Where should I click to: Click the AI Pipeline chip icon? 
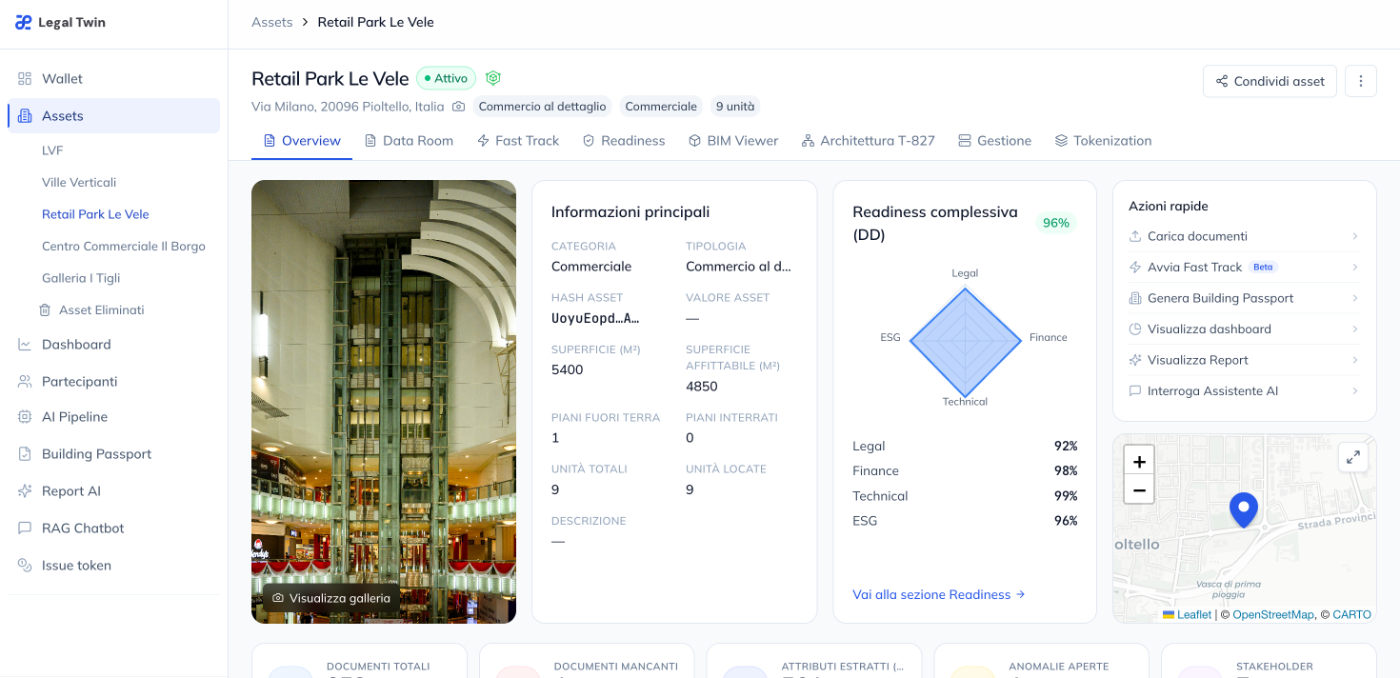click(25, 417)
